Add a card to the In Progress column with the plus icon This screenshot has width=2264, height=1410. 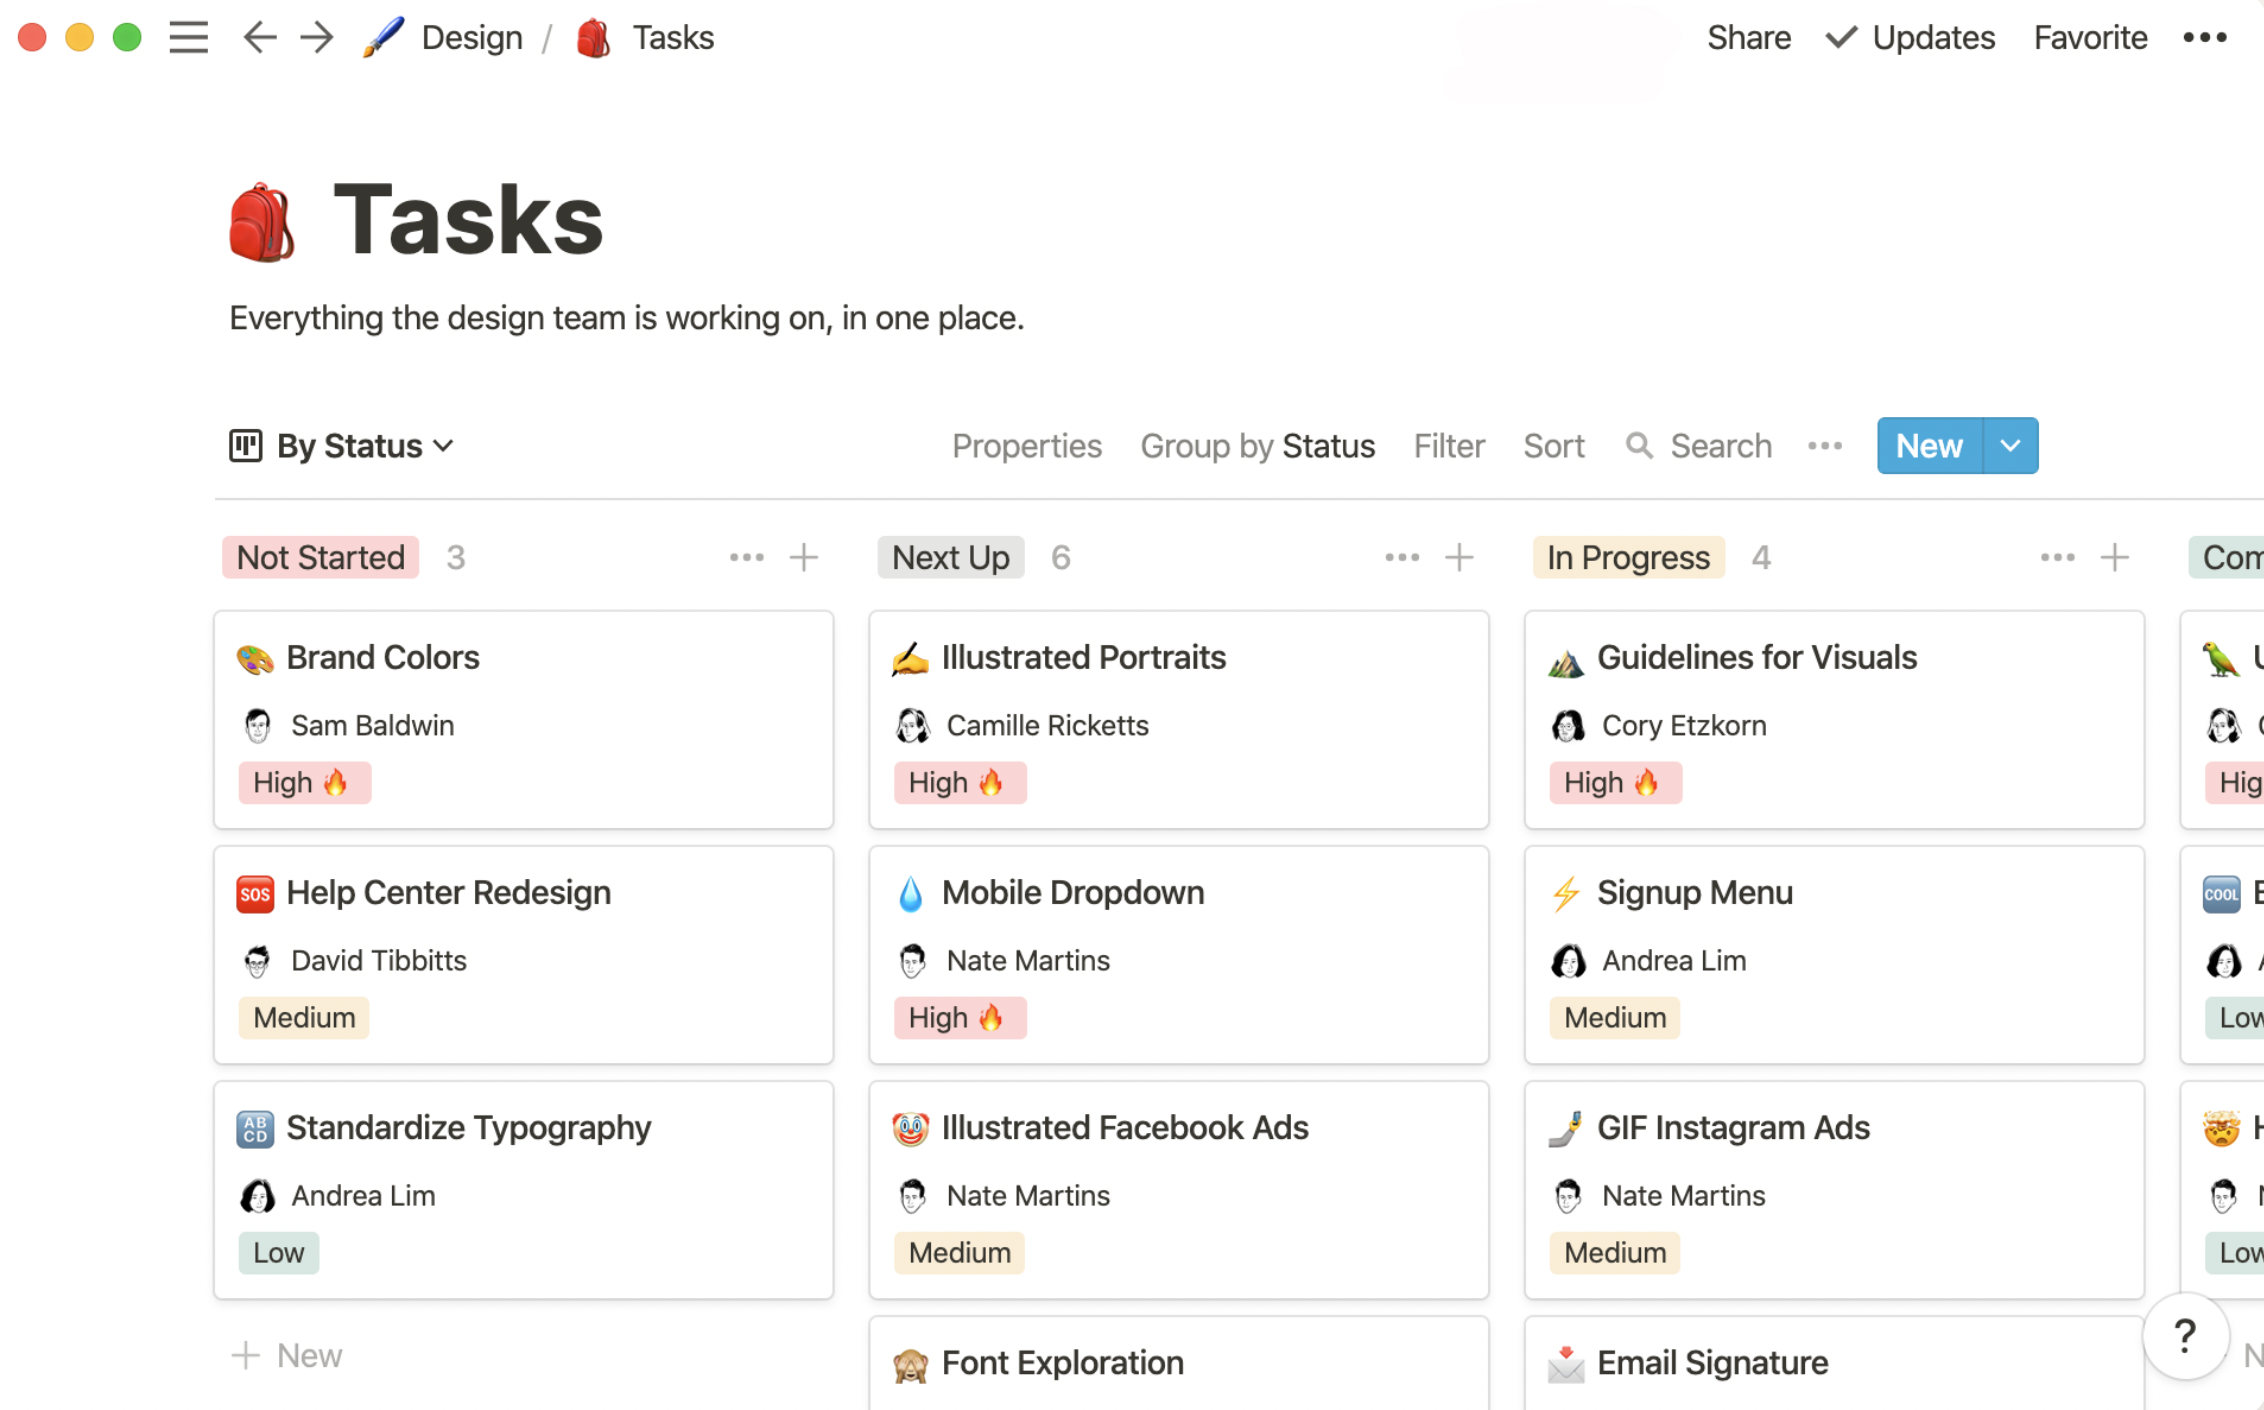tap(2114, 557)
